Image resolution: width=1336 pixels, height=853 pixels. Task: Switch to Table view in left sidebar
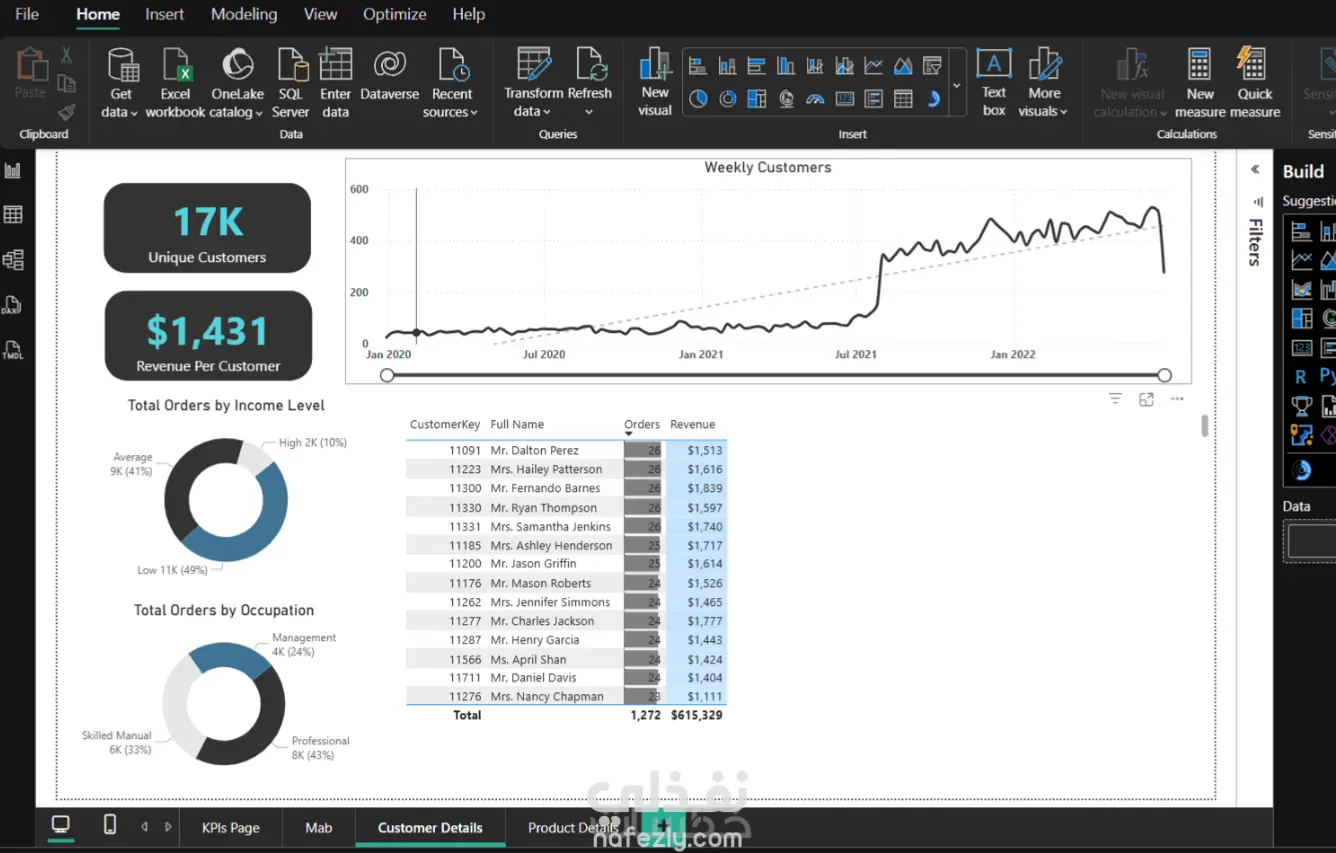(x=13, y=215)
